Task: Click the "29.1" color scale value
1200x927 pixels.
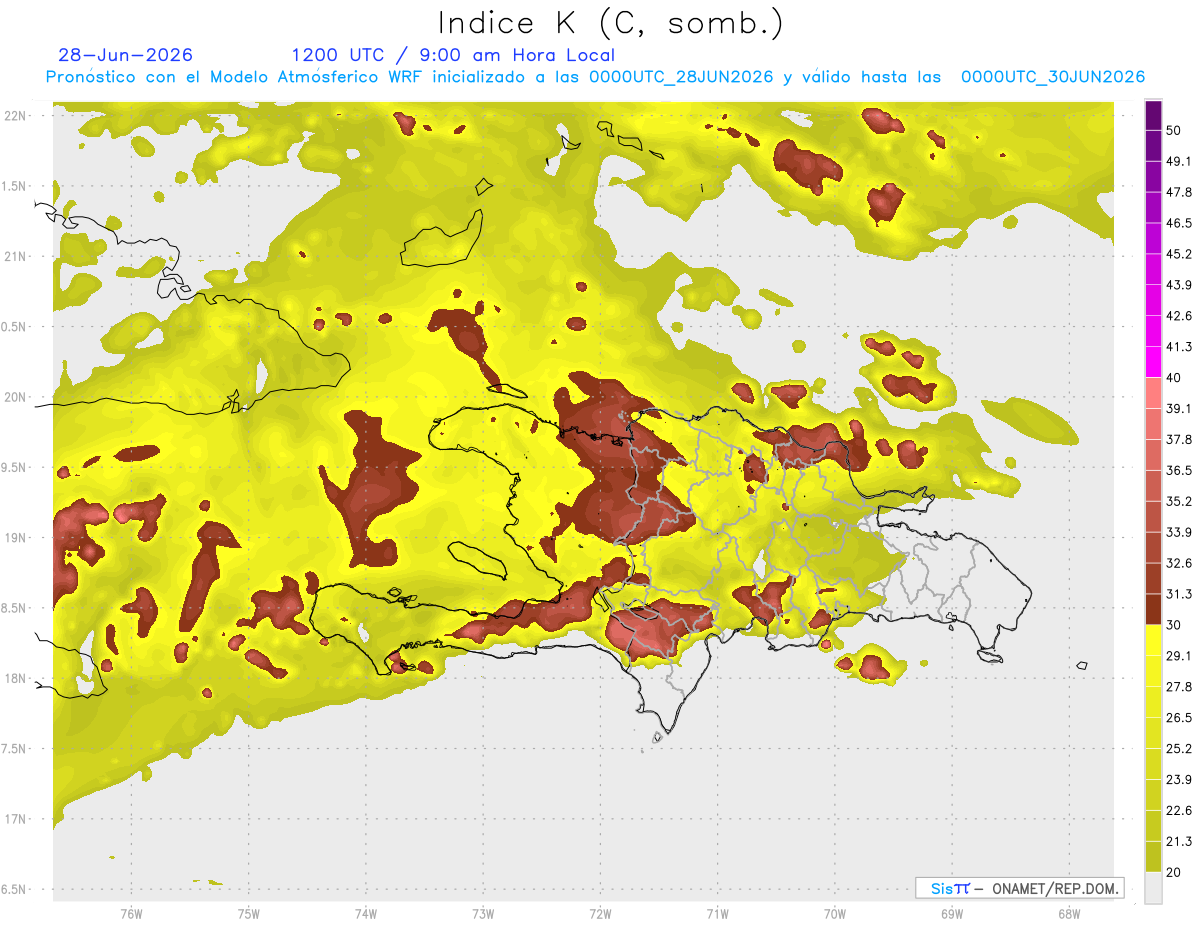Action: tap(1179, 656)
